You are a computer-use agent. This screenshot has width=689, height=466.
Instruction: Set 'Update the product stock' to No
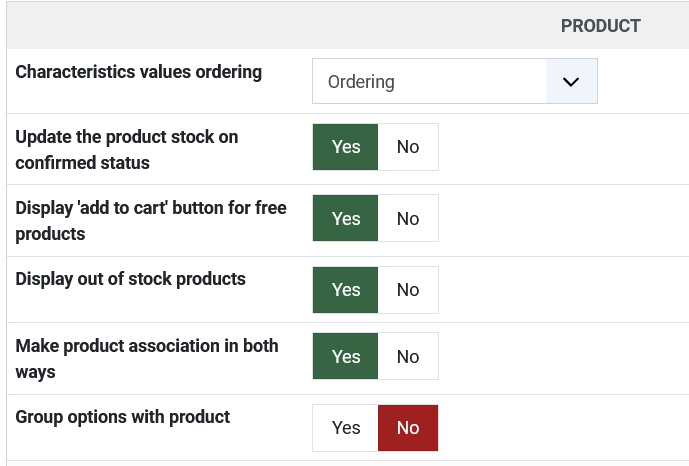(x=408, y=147)
